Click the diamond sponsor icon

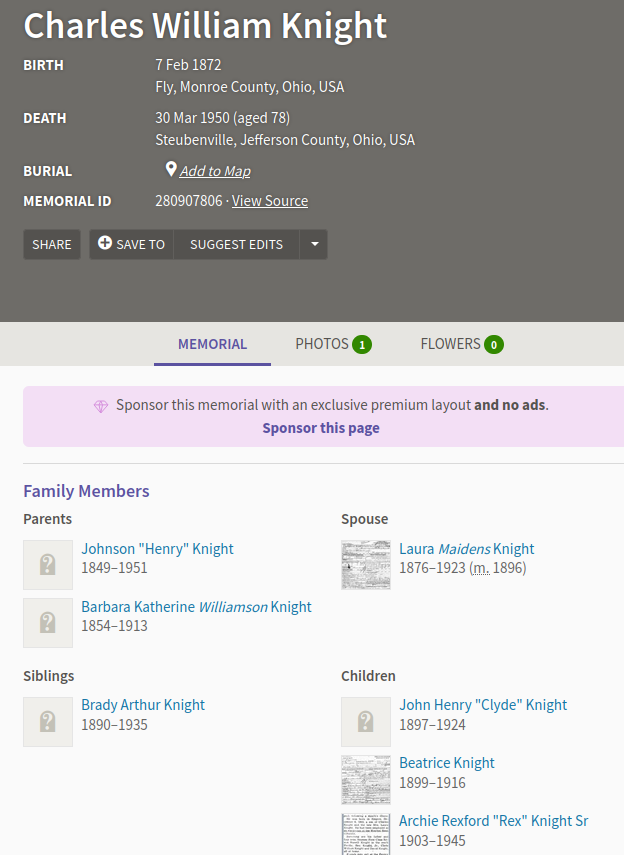100,406
